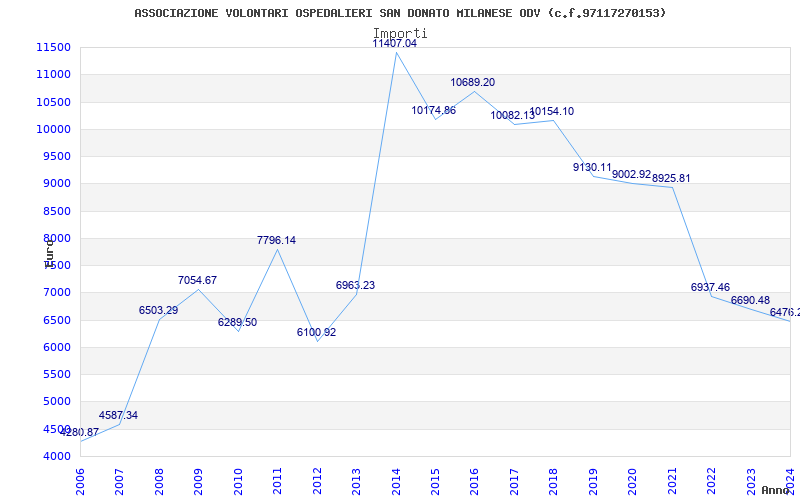Click the data label 4587.34
Screen dimensions: 800x500
[118, 415]
